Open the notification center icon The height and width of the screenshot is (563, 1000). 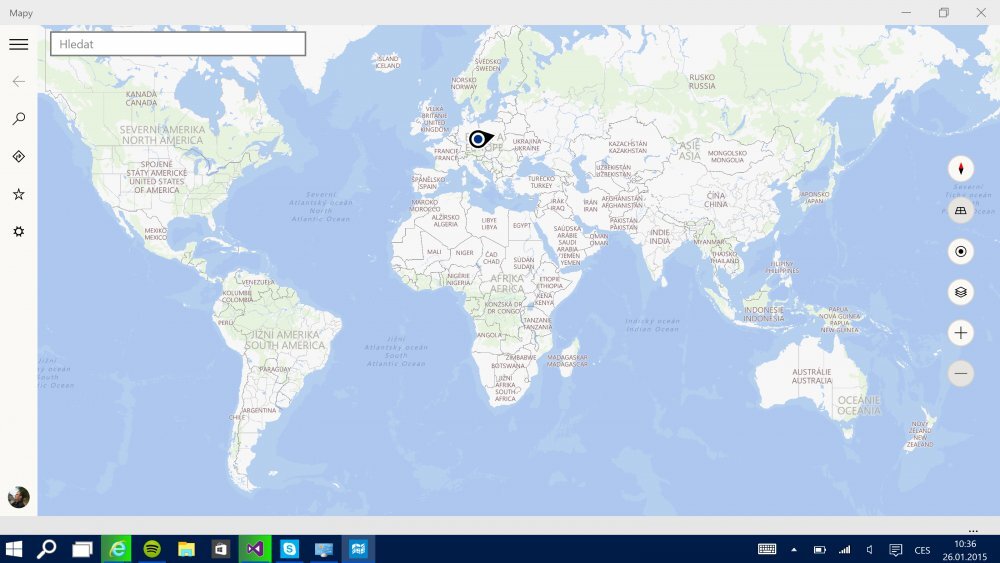(895, 550)
